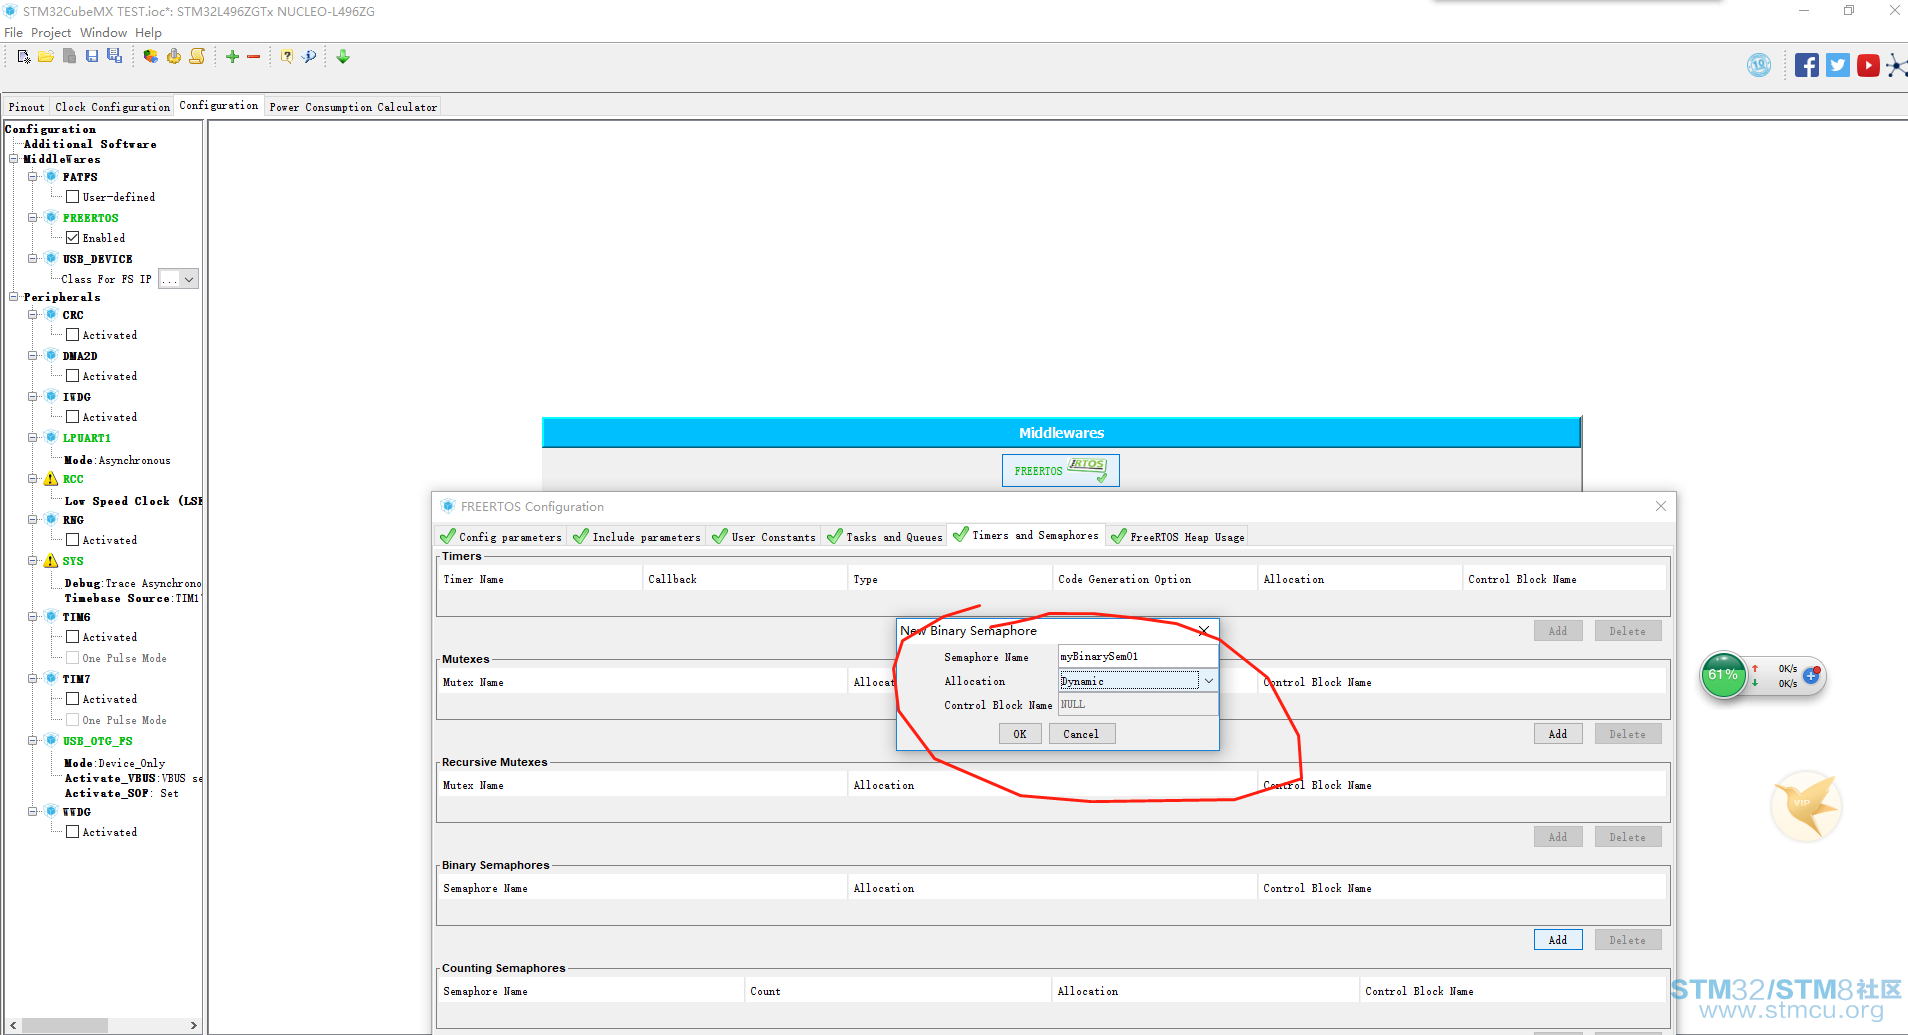Enable FATFS User-defined checkbox
Viewport: 1908px width, 1035px height.
(72, 197)
